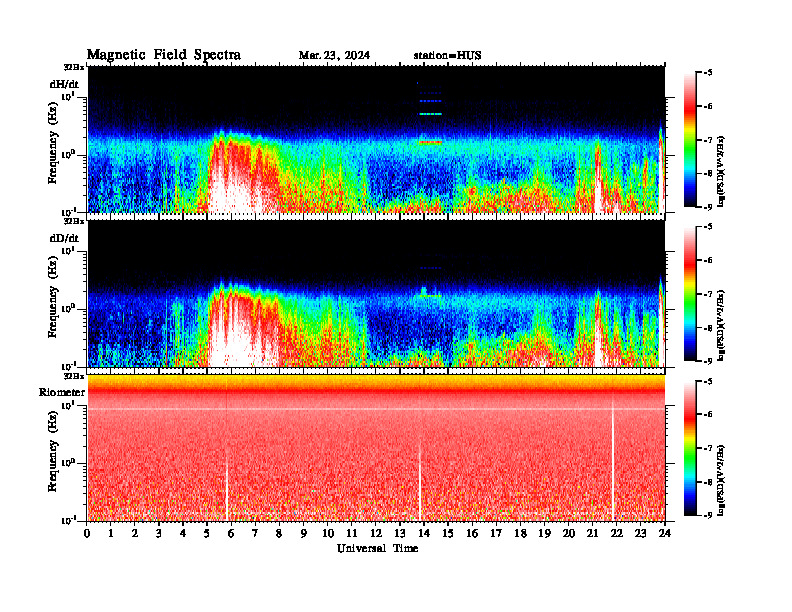
Task: Click hour "13" on the Universal Time axis
Action: tap(400, 533)
